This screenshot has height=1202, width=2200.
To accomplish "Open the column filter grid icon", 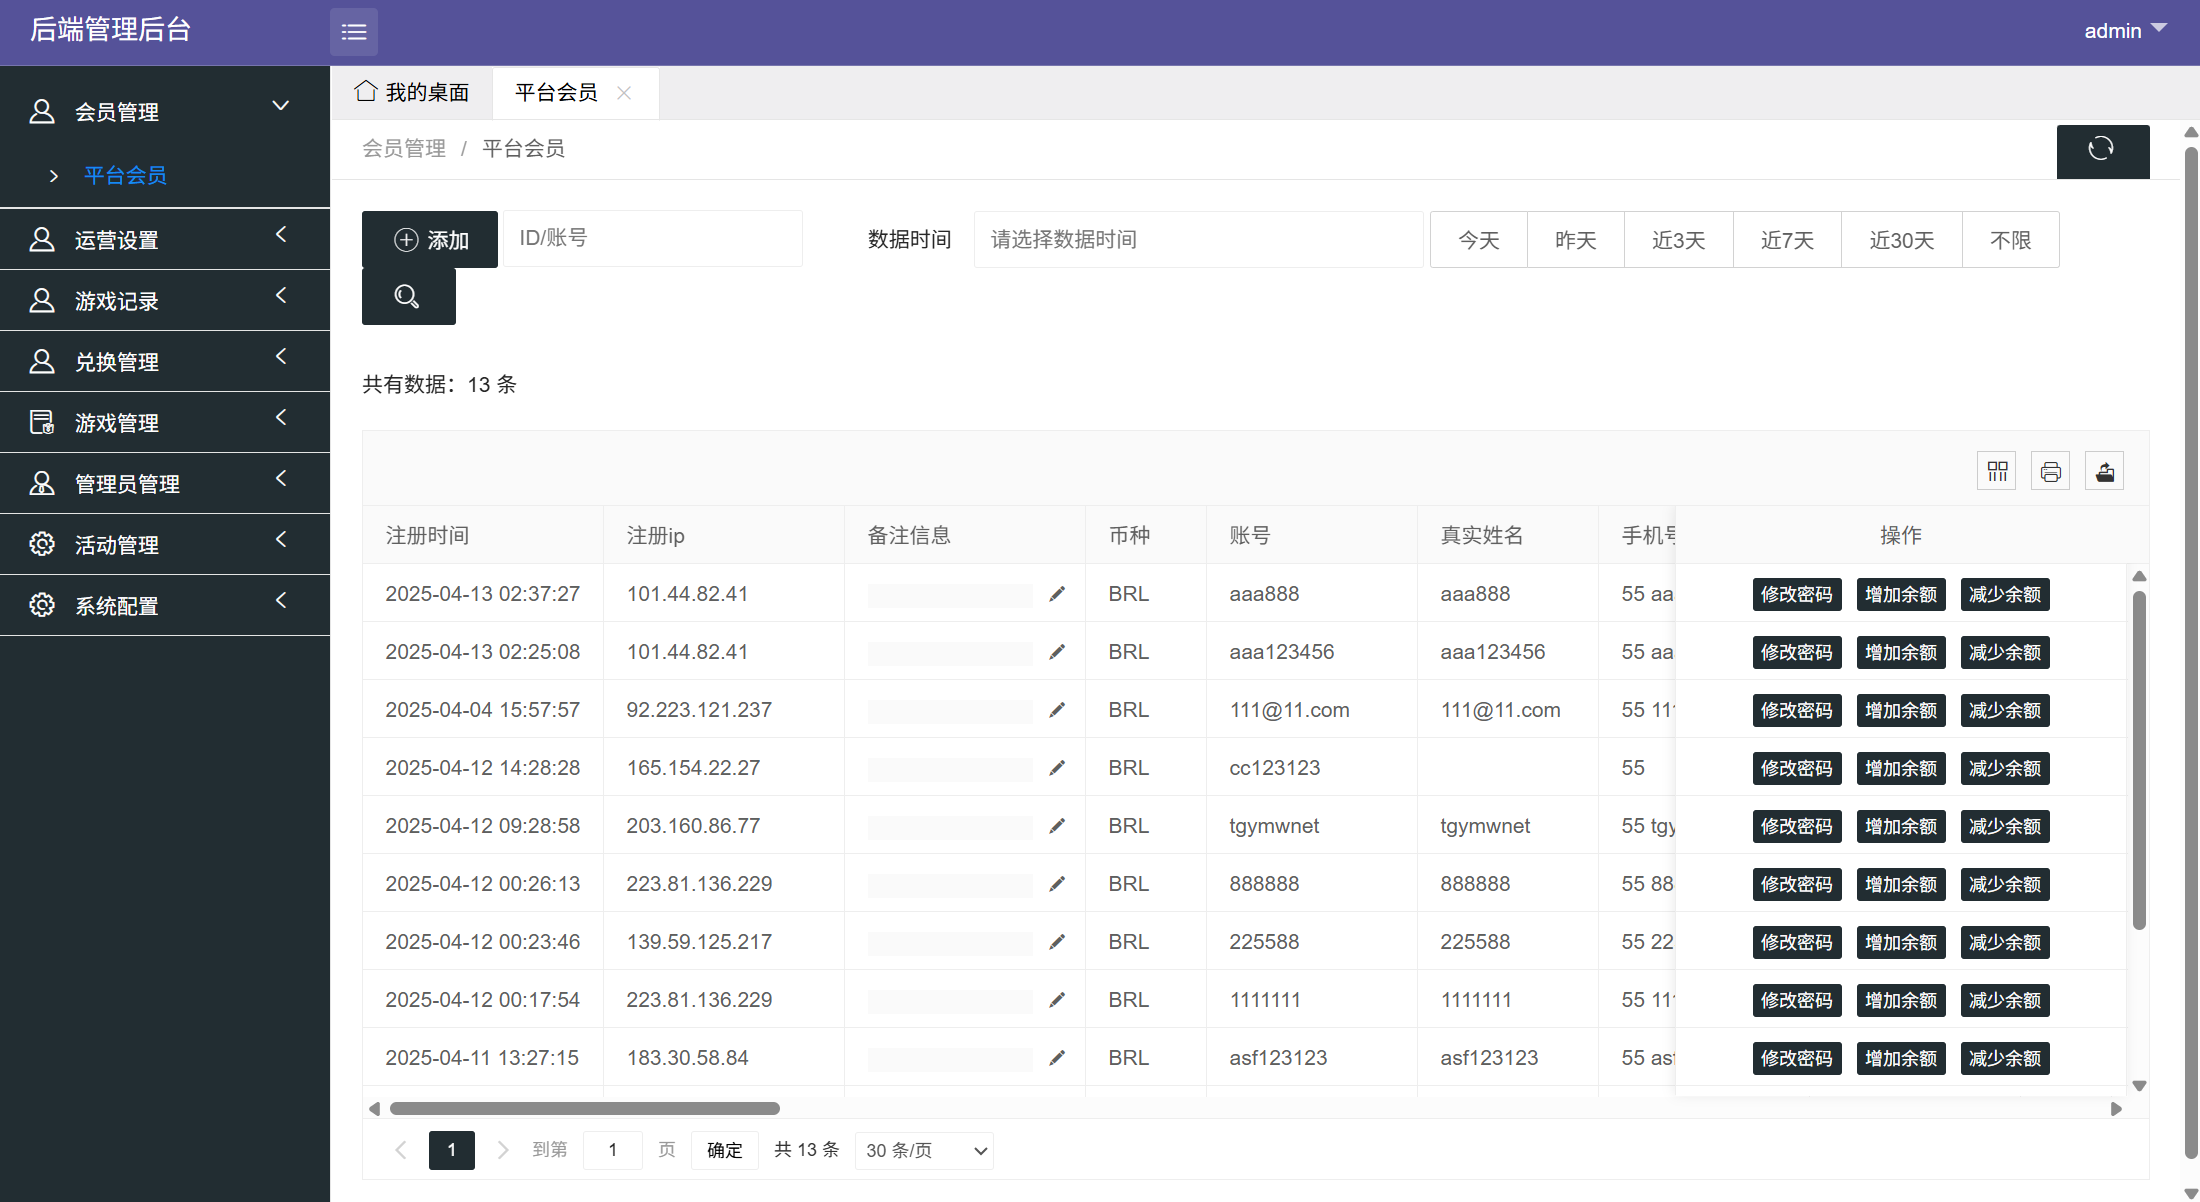I will tap(1997, 471).
